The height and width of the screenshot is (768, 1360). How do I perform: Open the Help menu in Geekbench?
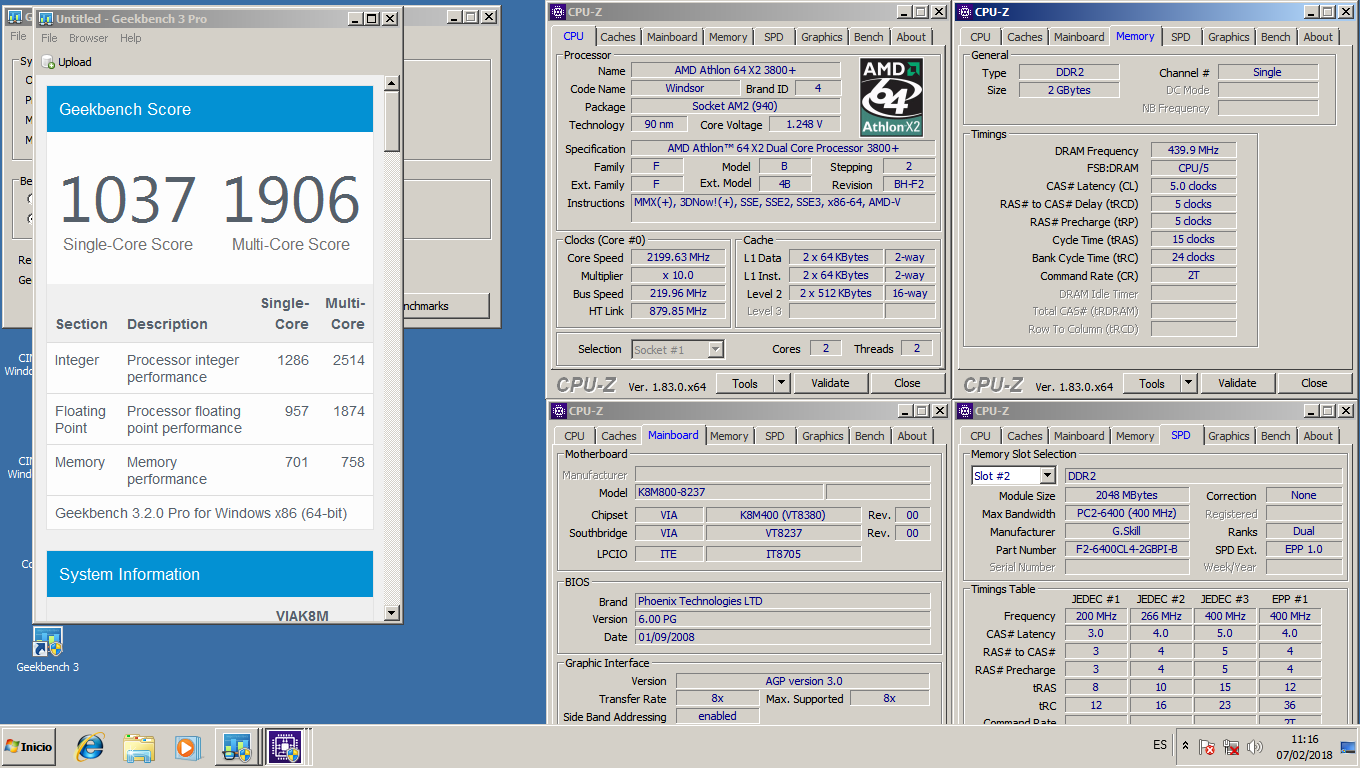[x=131, y=38]
